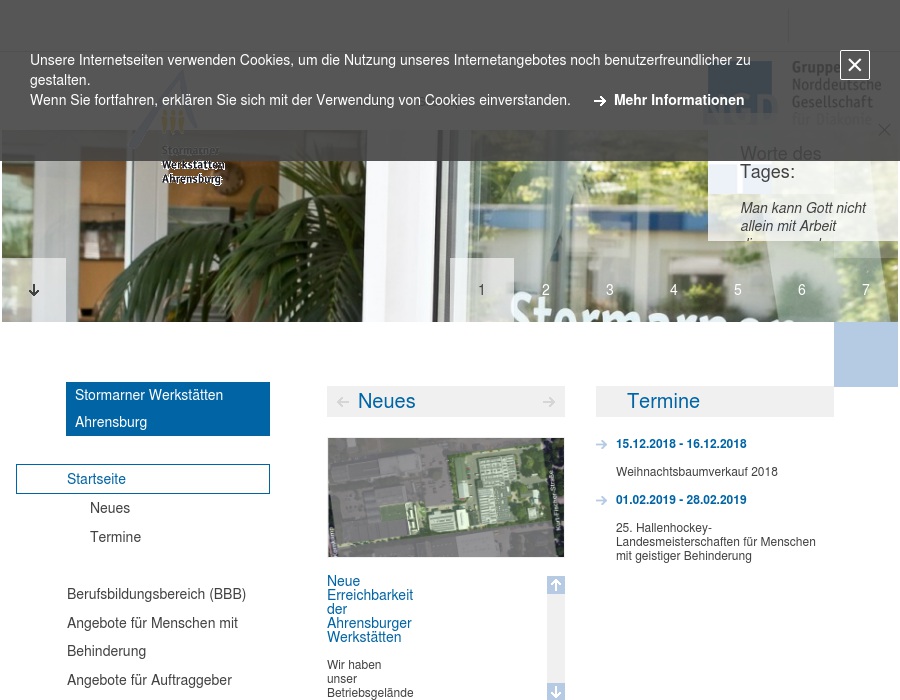Click the up arrow beside the news article text

[556, 585]
